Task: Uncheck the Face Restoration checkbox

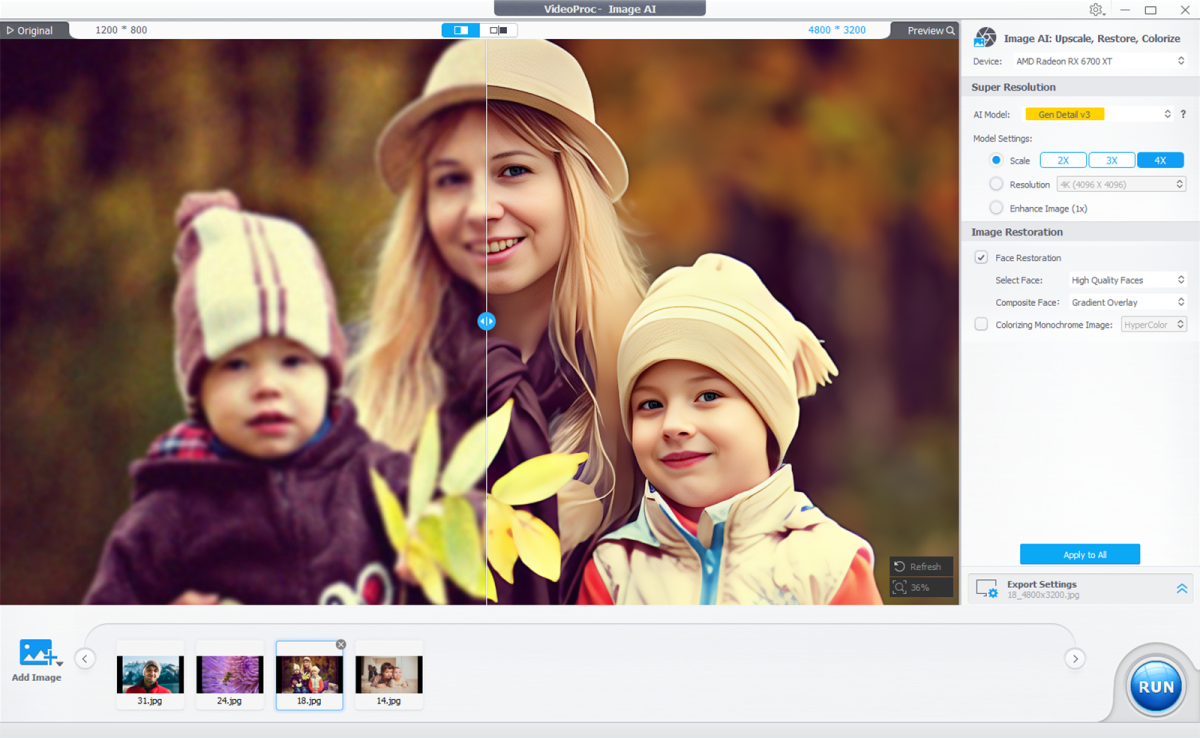Action: pos(981,258)
